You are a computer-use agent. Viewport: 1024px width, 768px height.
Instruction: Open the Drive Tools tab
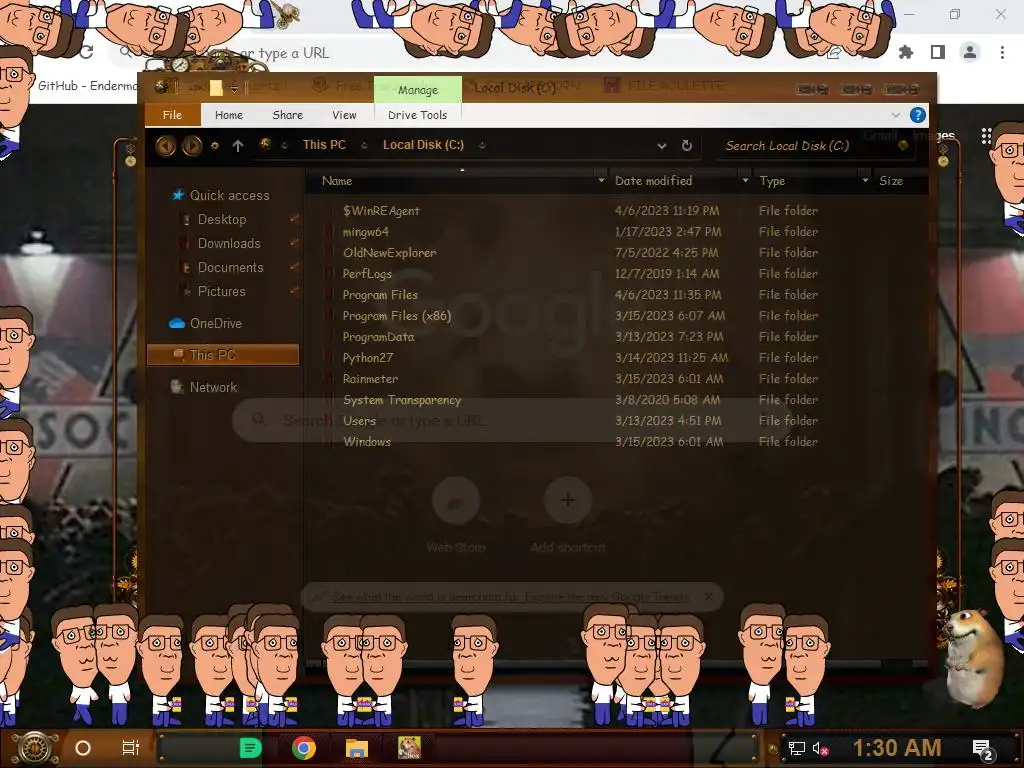click(417, 115)
